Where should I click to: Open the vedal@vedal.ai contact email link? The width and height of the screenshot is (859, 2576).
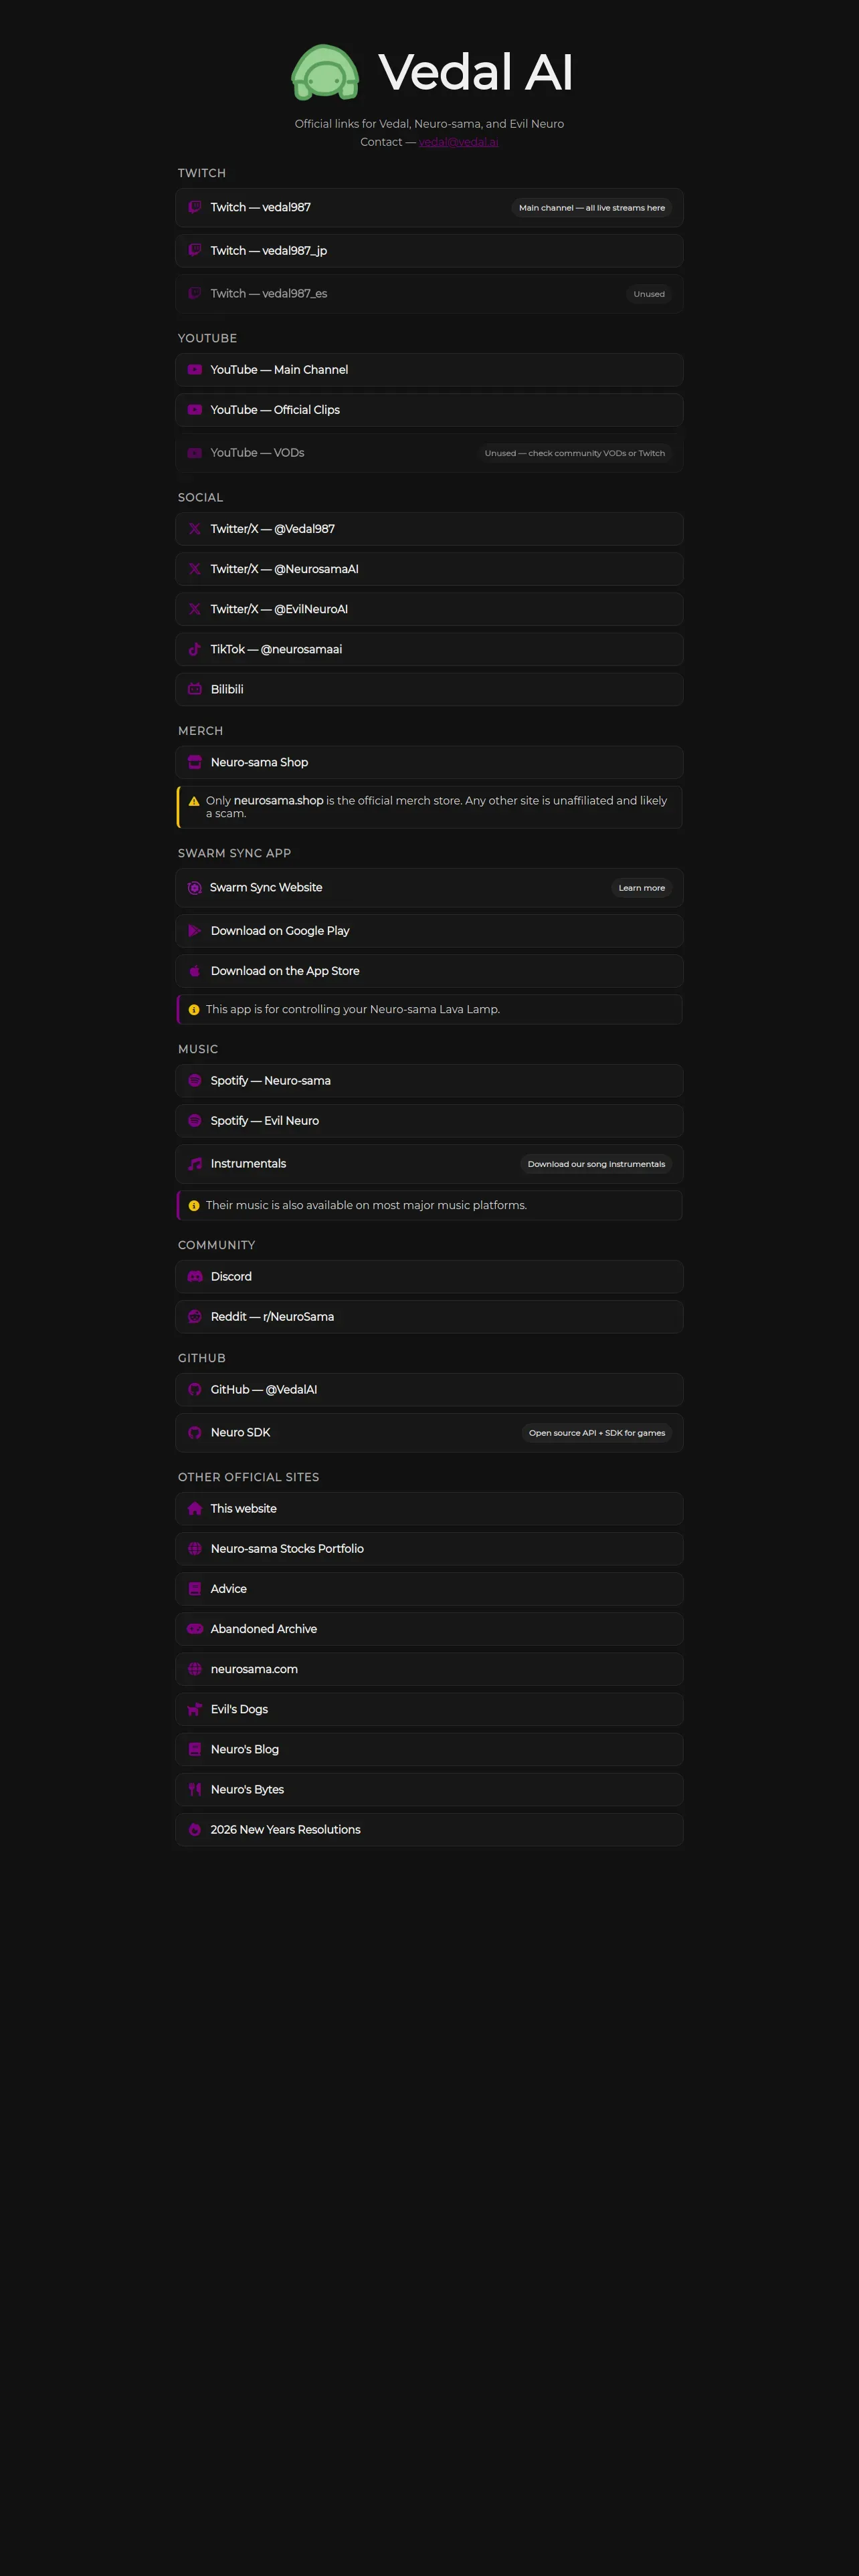click(x=458, y=142)
